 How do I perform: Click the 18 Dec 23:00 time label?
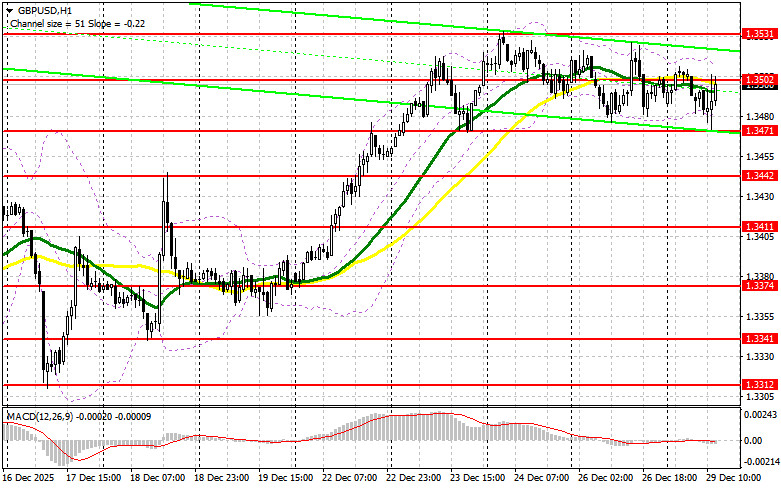(x=222, y=478)
